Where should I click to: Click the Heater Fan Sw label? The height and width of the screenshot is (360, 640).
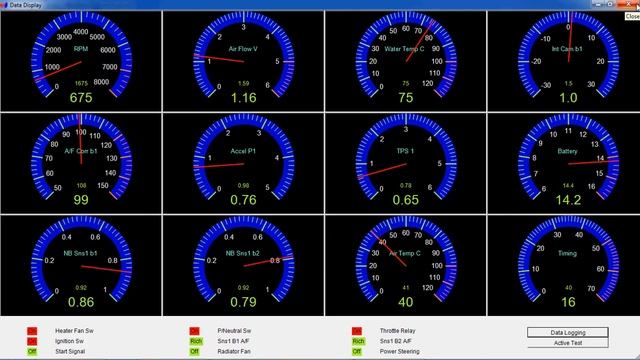click(x=74, y=331)
